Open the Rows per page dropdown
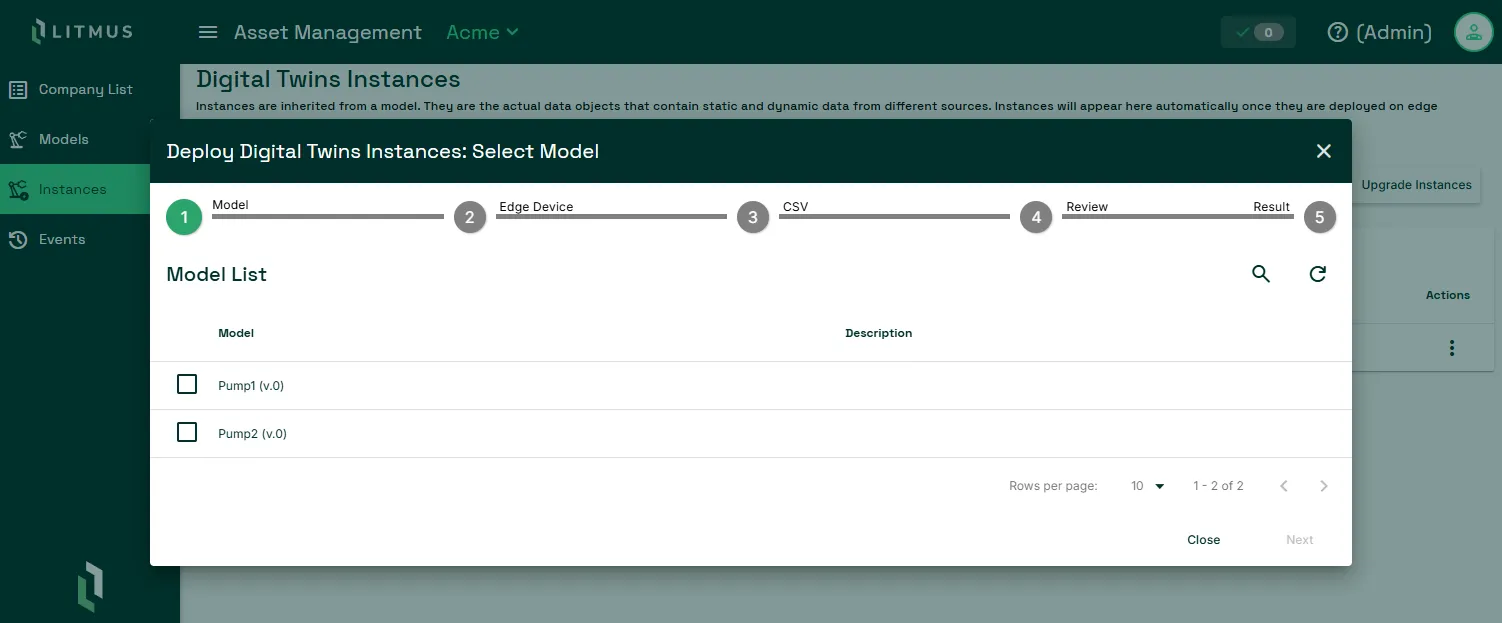 point(1148,486)
